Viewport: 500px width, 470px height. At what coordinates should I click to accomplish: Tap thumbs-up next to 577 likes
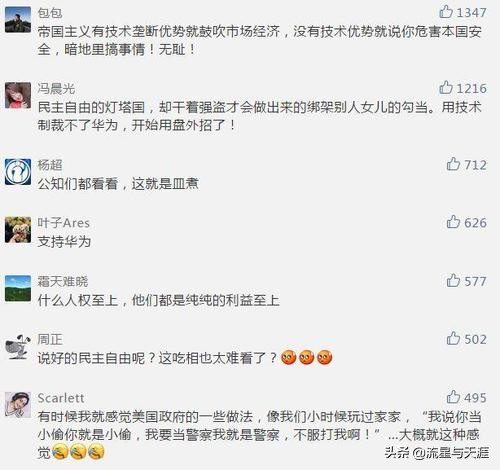453,281
